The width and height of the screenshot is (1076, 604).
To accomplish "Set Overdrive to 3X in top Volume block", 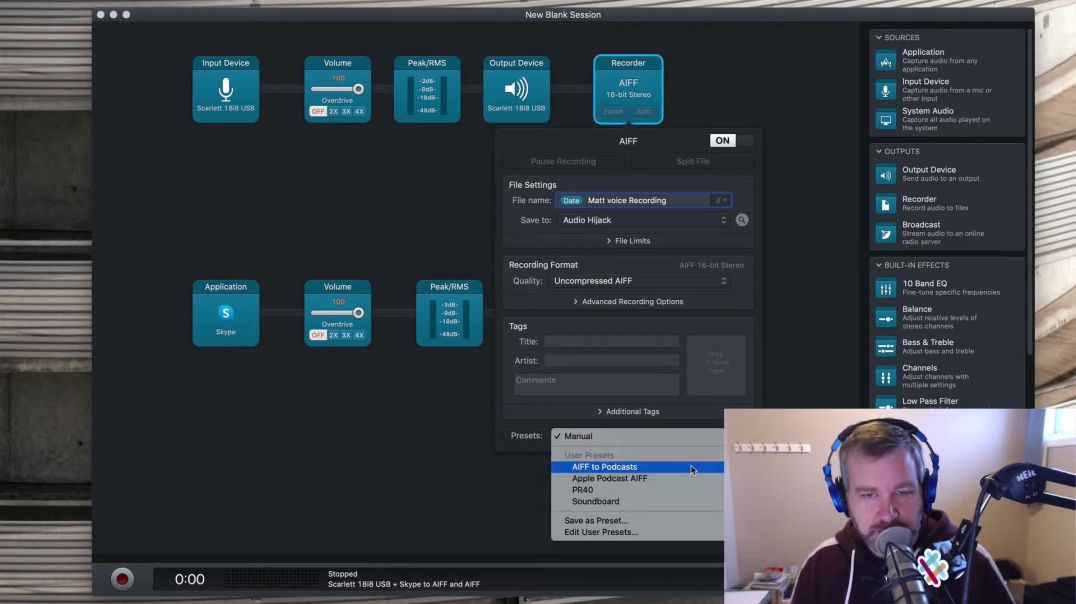I will (347, 111).
